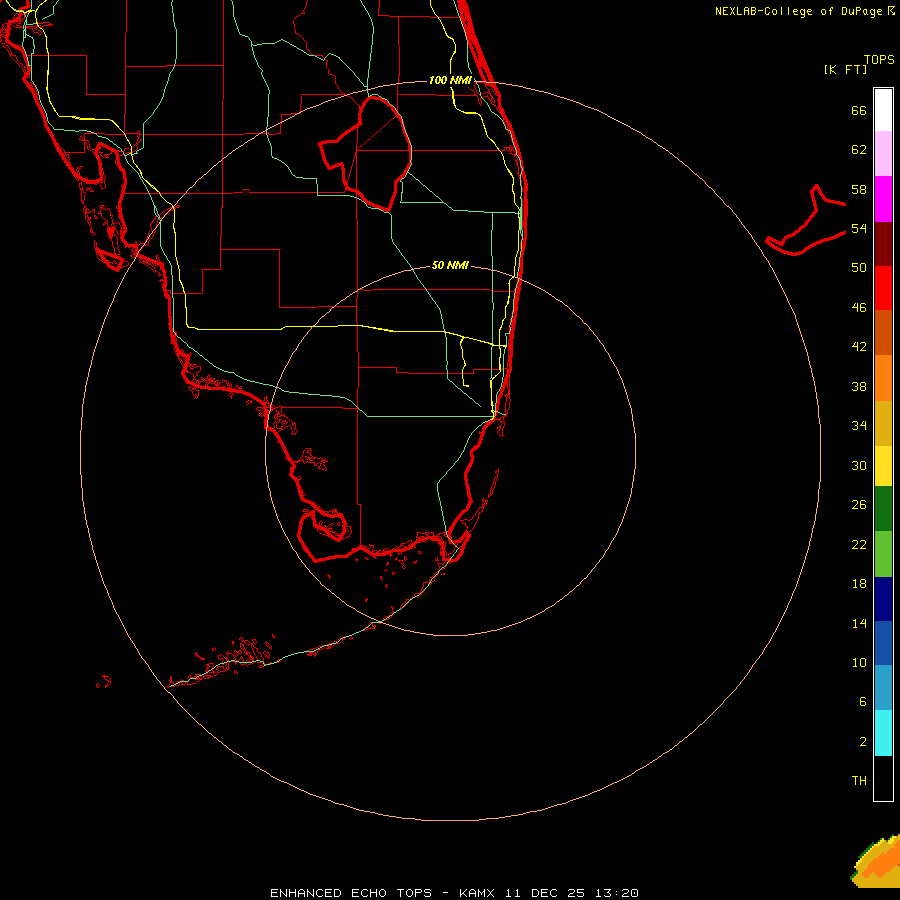
Task: Click the 62 value on the legend
Action: [x=859, y=150]
